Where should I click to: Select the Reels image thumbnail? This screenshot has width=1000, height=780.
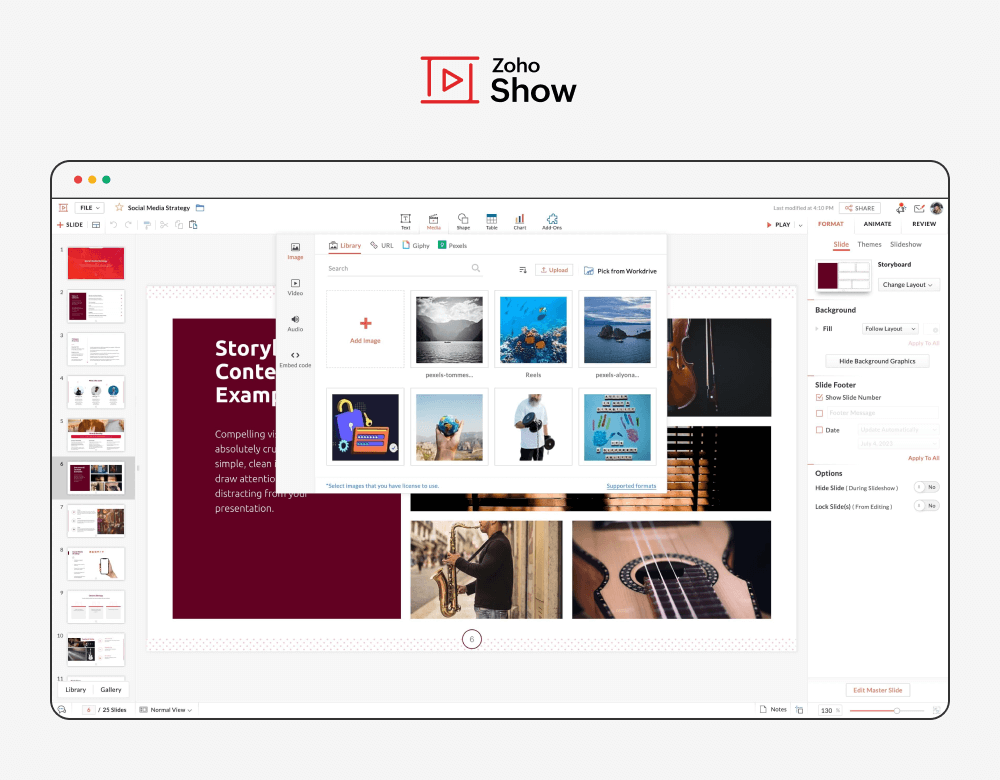533,330
